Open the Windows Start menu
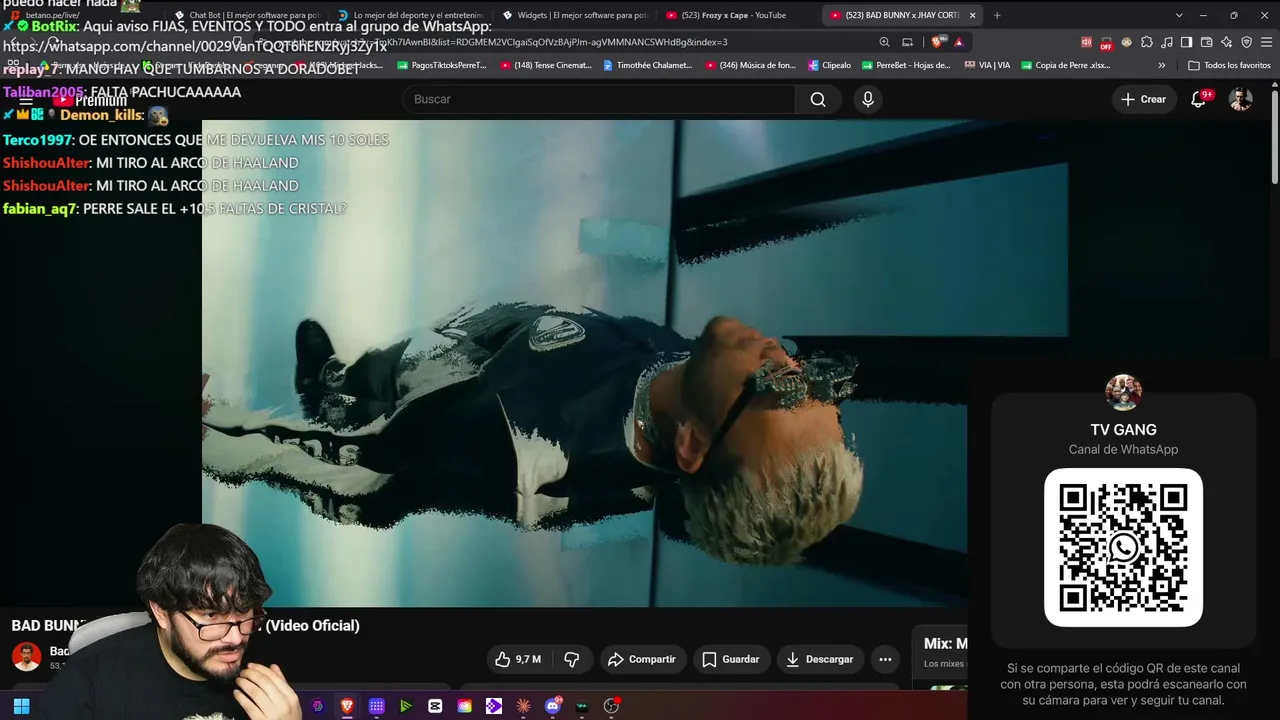Image resolution: width=1280 pixels, height=720 pixels. (x=21, y=706)
